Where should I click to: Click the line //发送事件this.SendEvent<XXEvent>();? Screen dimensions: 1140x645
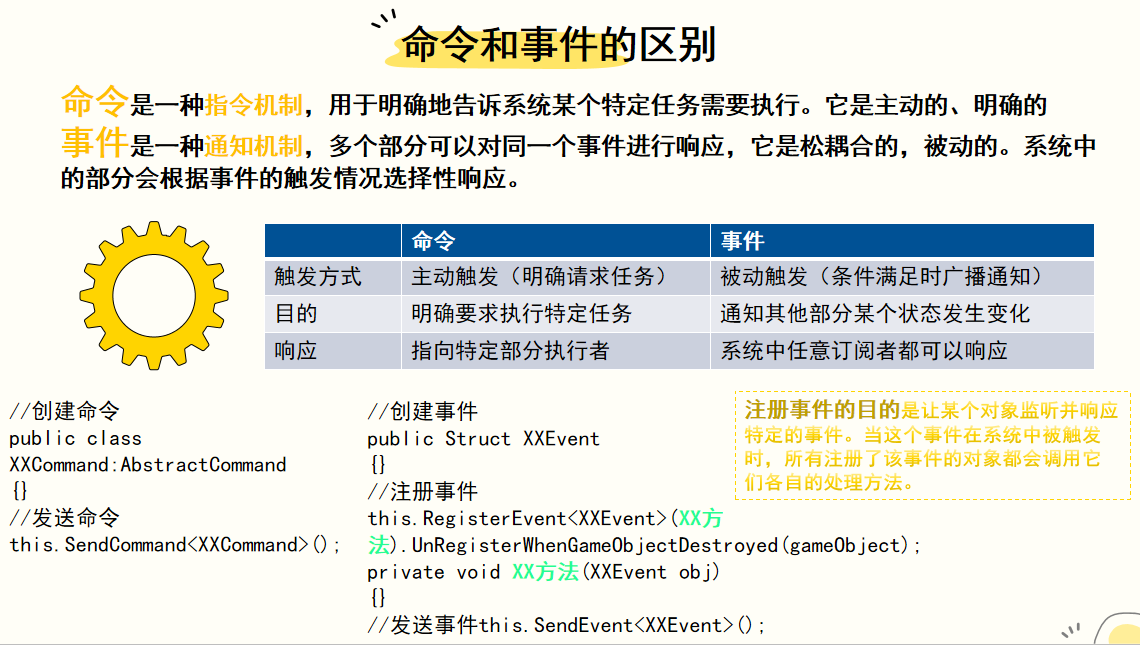(x=566, y=625)
